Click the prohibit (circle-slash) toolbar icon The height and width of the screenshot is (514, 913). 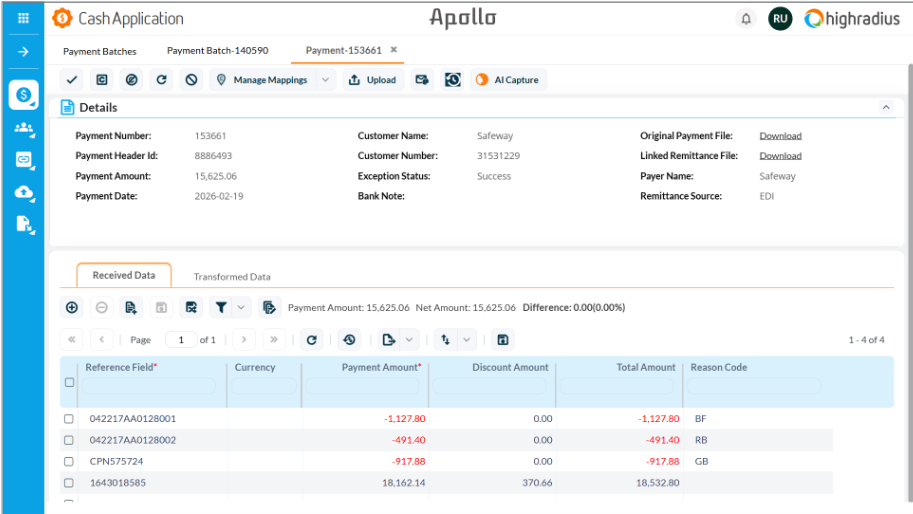[x=191, y=80]
